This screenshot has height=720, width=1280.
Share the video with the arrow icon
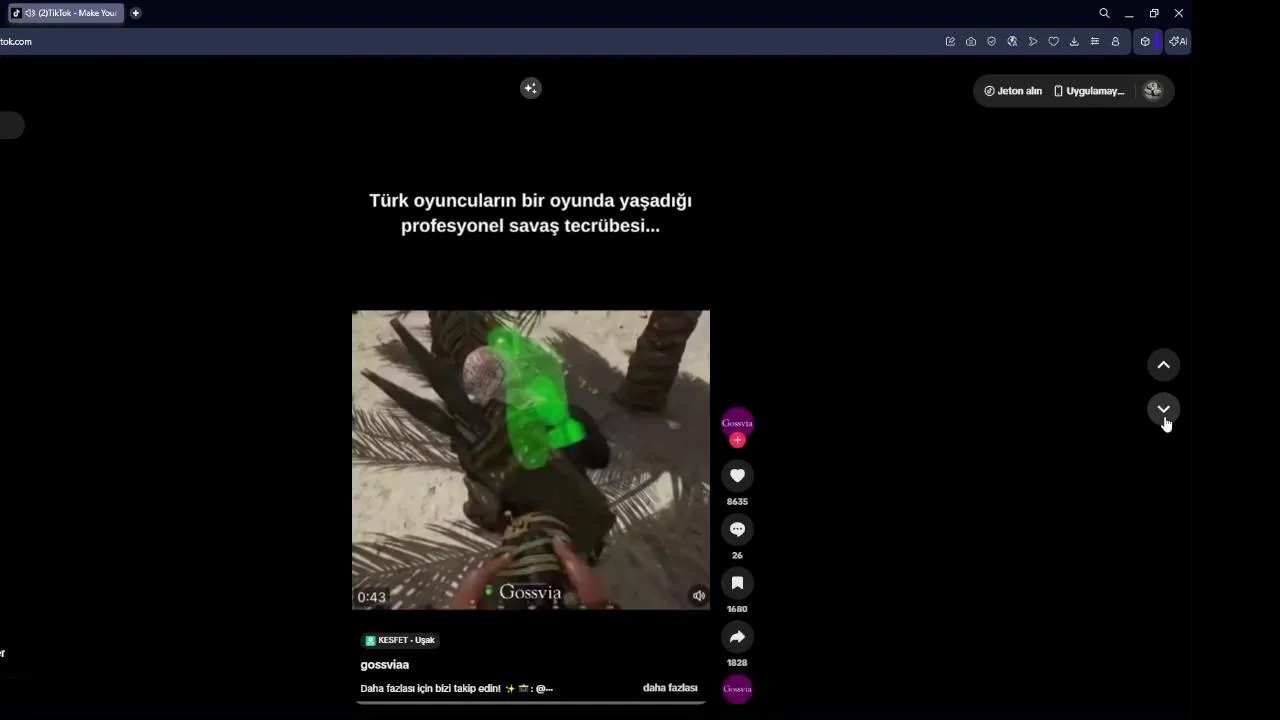click(737, 637)
